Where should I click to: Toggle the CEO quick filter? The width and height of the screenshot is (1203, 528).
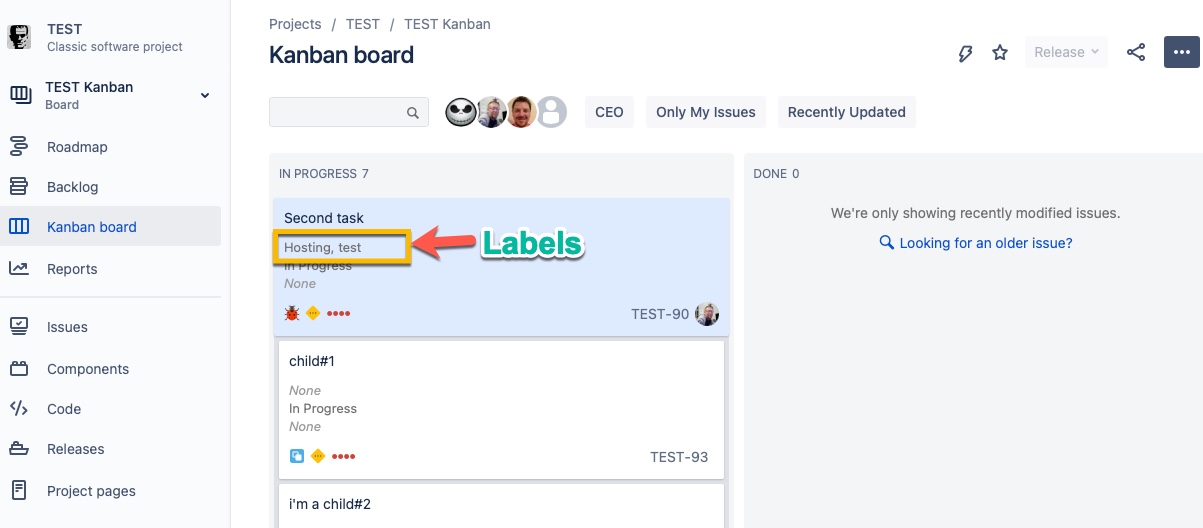coord(609,112)
